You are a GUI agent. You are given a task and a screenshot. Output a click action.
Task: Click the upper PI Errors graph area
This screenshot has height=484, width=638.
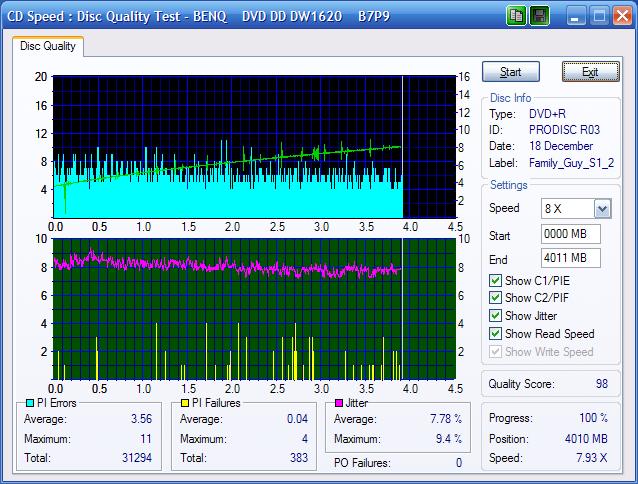[252, 146]
